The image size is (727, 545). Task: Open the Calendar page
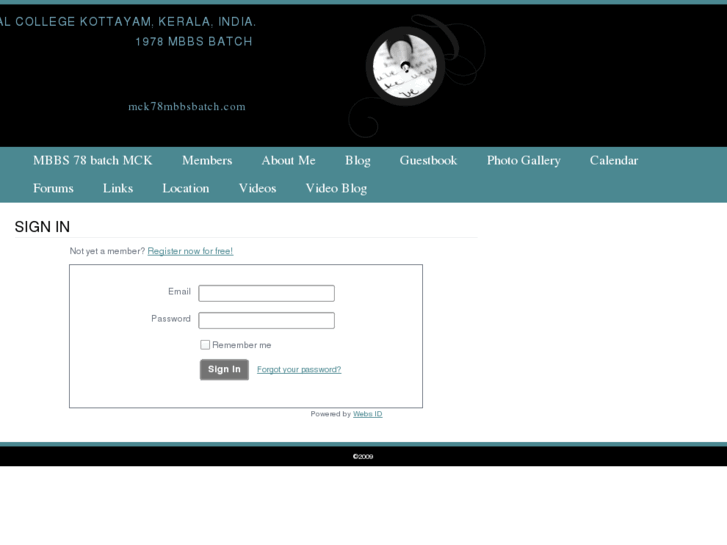click(613, 160)
